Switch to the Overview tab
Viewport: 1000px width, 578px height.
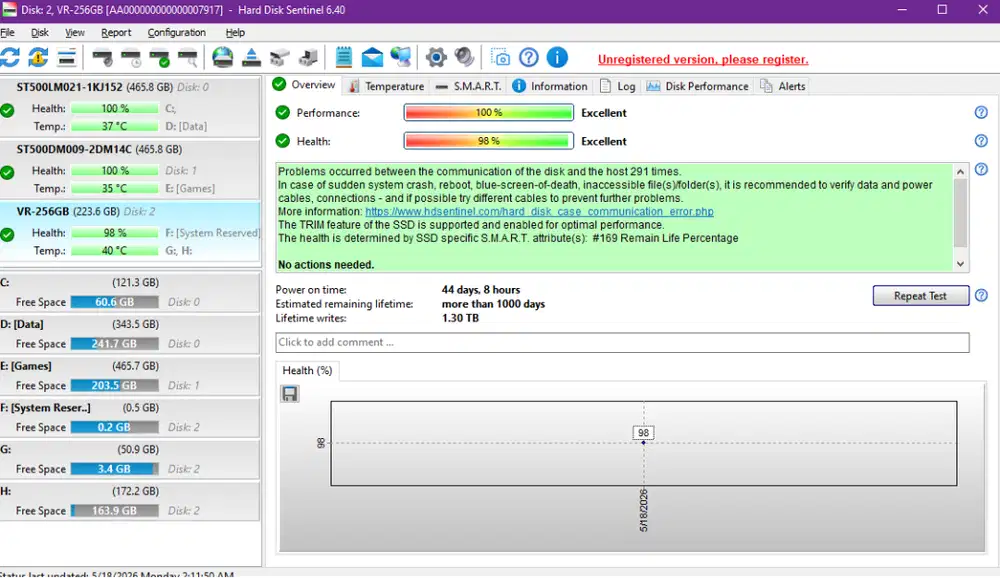(x=304, y=85)
